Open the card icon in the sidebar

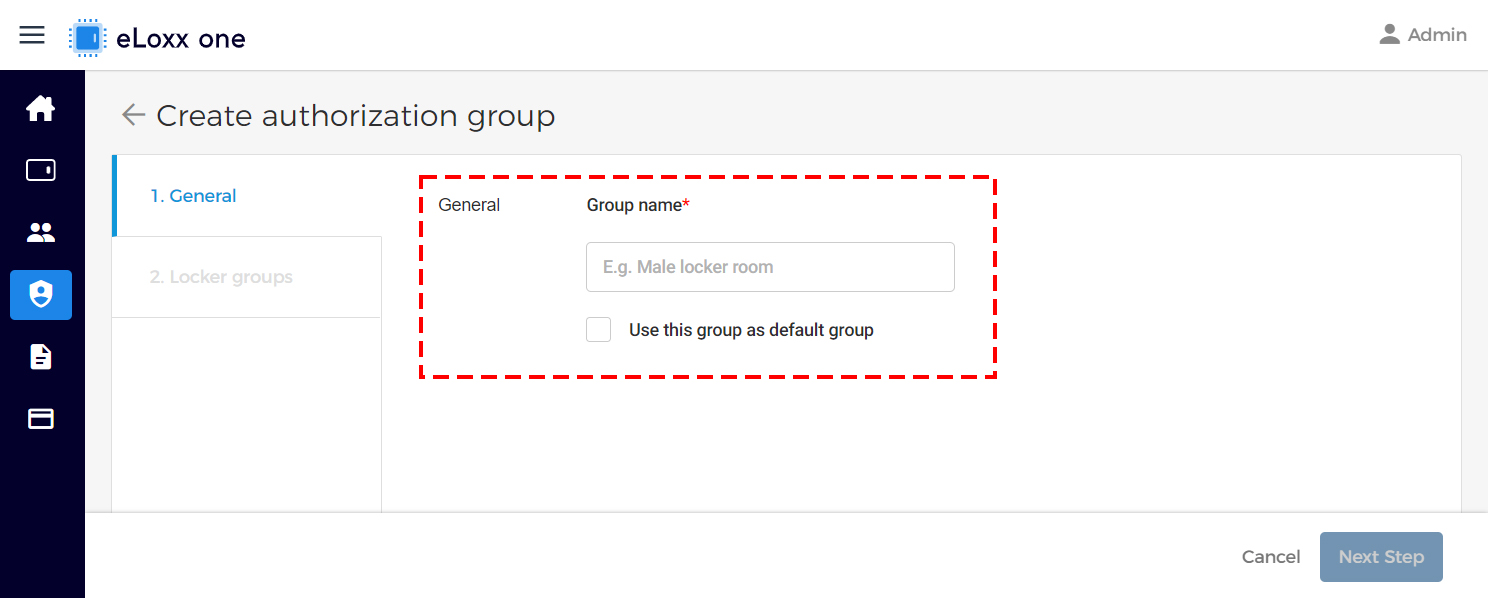click(41, 419)
